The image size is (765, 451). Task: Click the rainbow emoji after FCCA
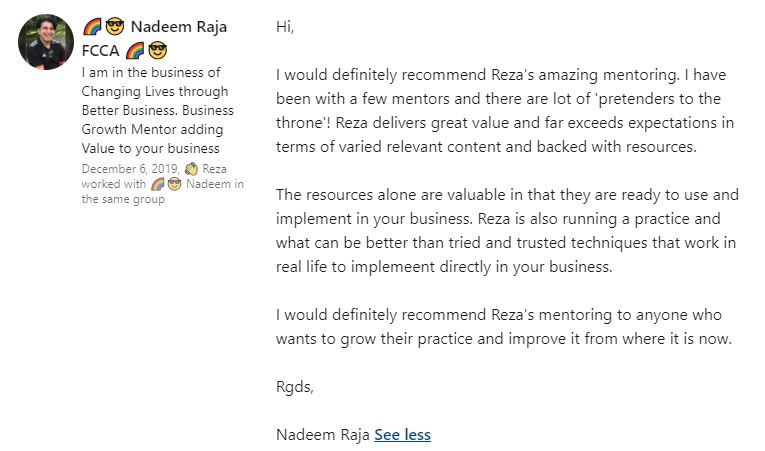(136, 50)
